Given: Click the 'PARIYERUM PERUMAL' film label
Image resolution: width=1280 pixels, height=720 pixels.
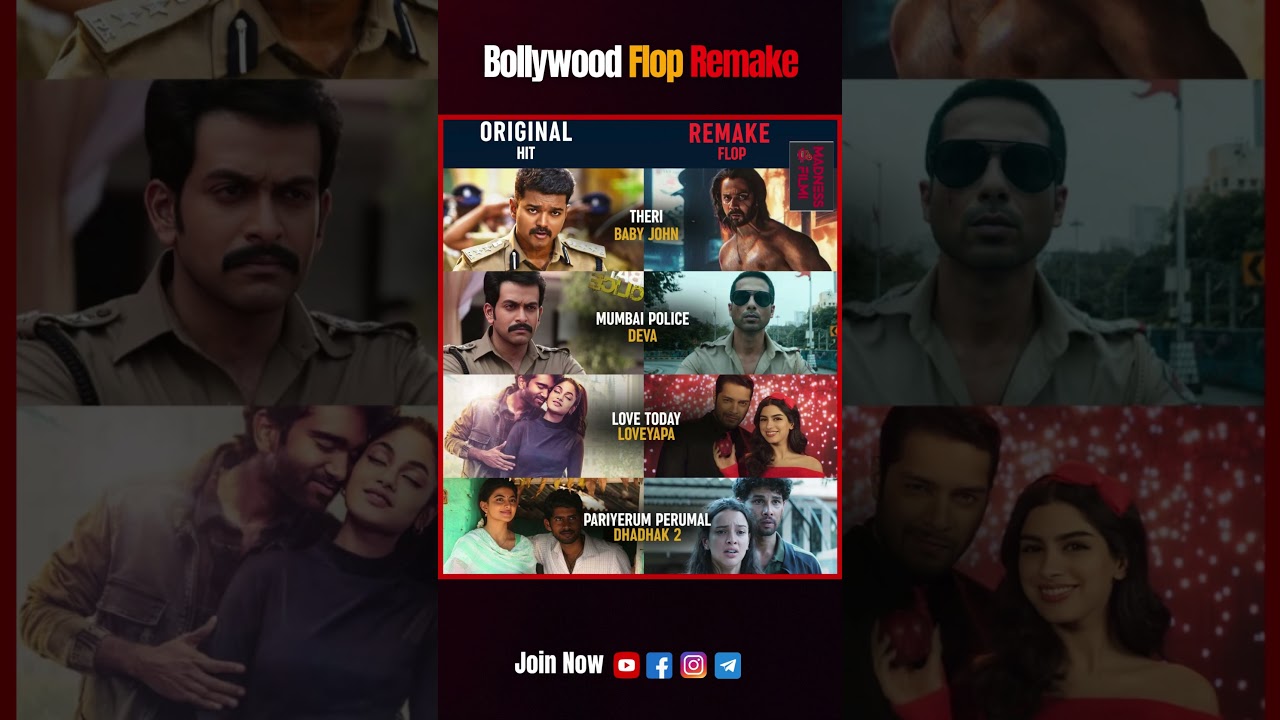Looking at the screenshot, I should coord(647,520).
